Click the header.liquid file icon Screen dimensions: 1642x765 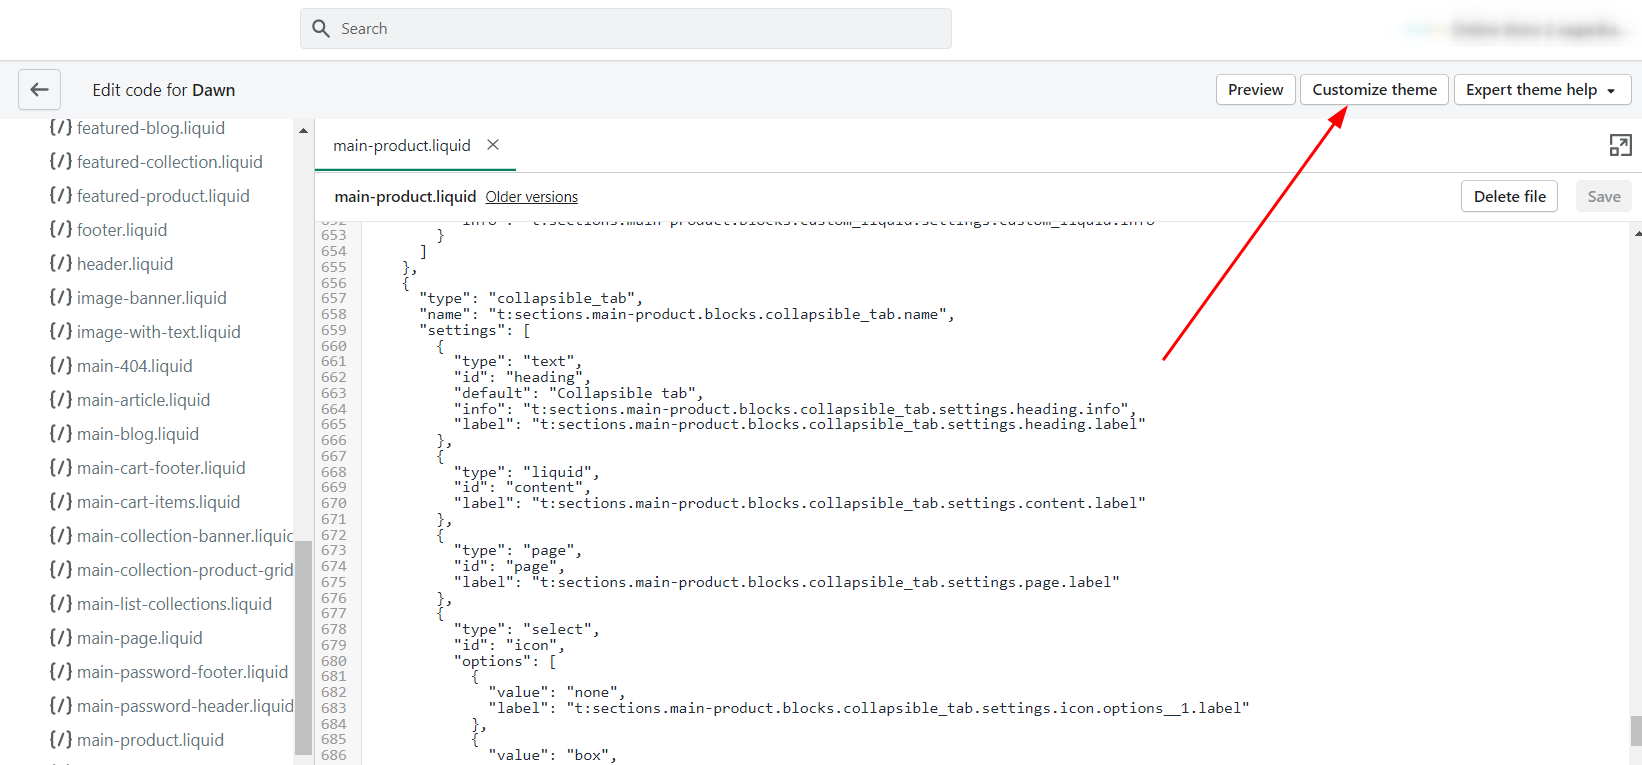pos(61,264)
